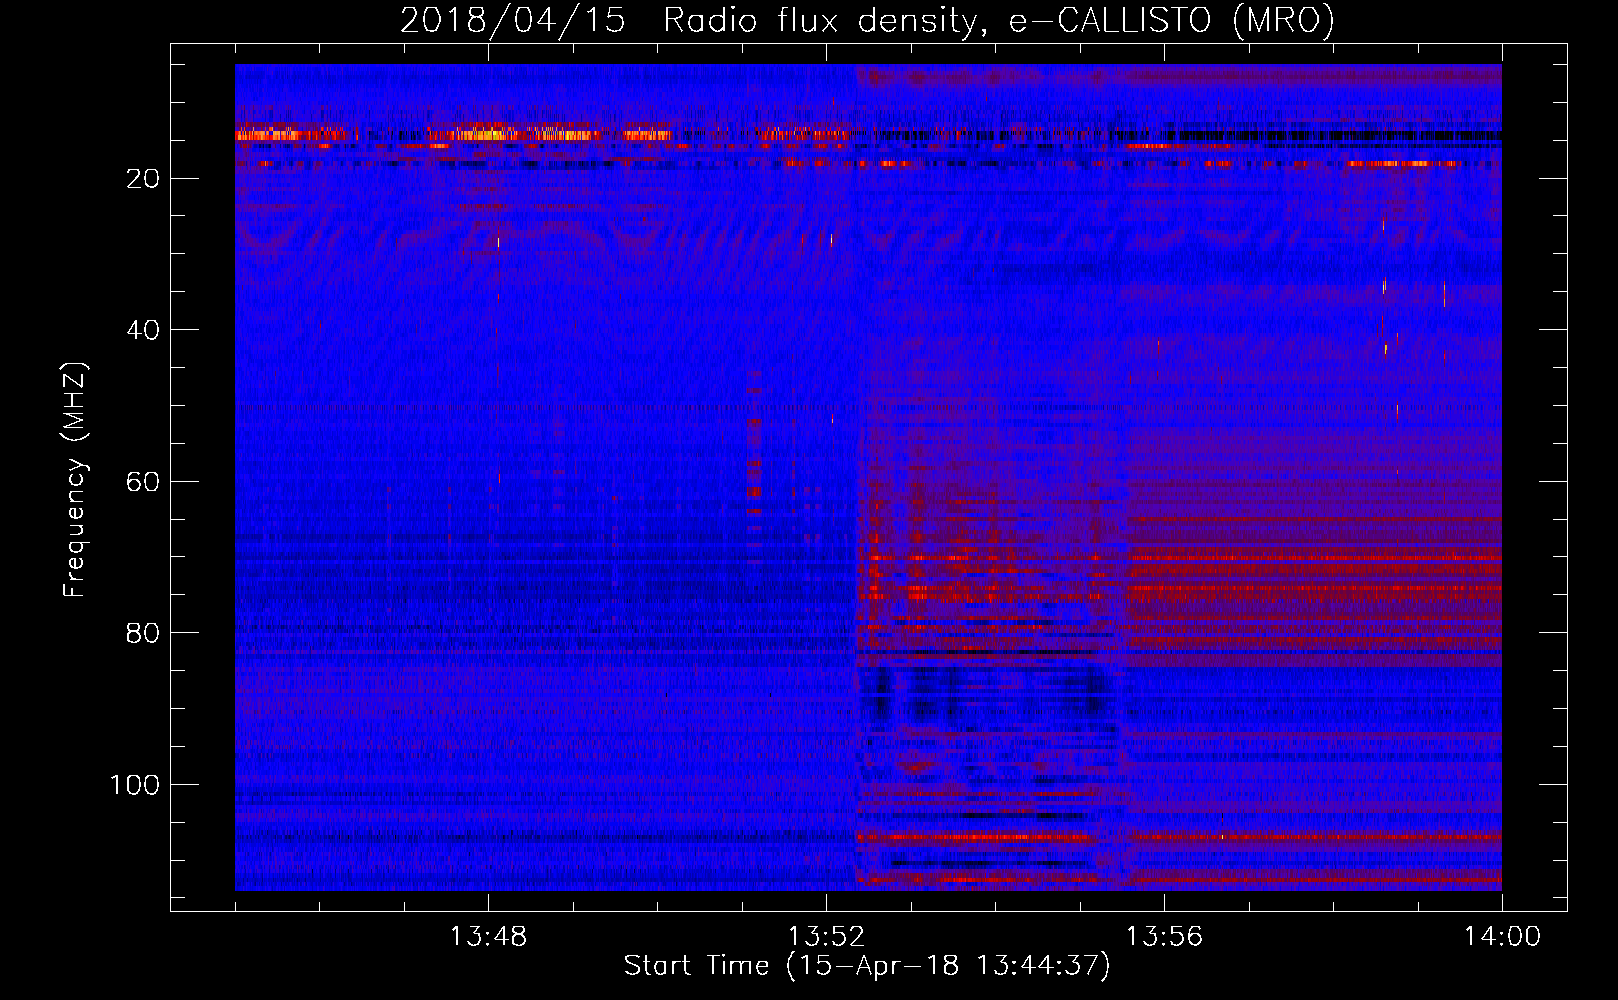This screenshot has height=1000, width=1618.
Task: Select the 13:56 time tick label
Action: pyautogui.click(x=1164, y=937)
